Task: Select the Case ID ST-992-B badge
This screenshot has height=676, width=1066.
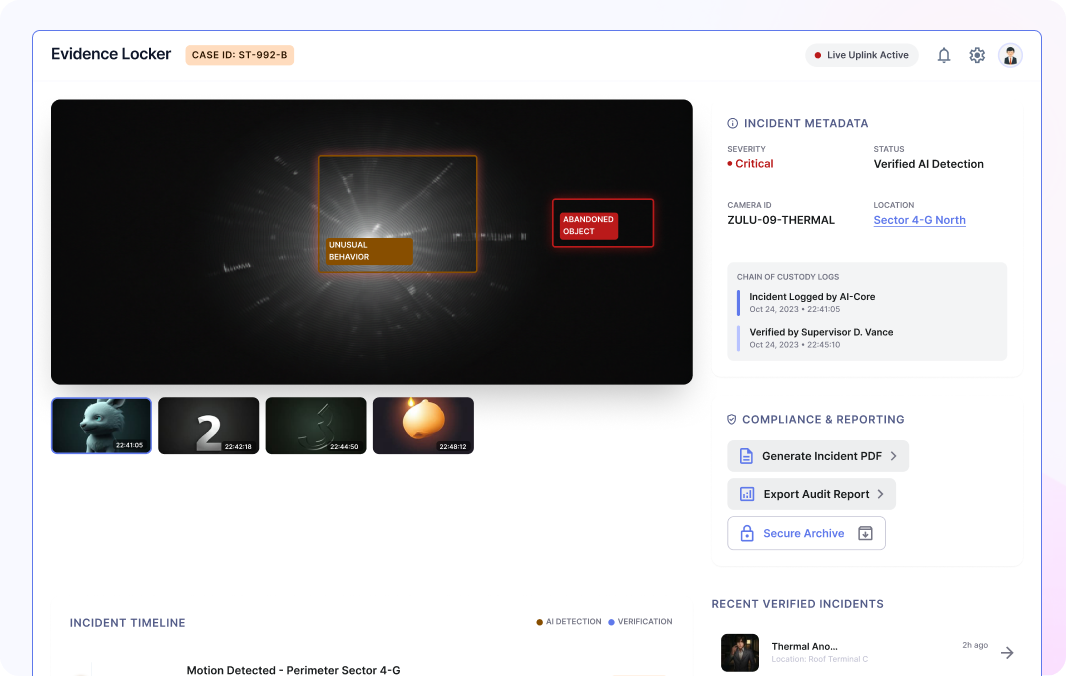Action: coord(239,55)
